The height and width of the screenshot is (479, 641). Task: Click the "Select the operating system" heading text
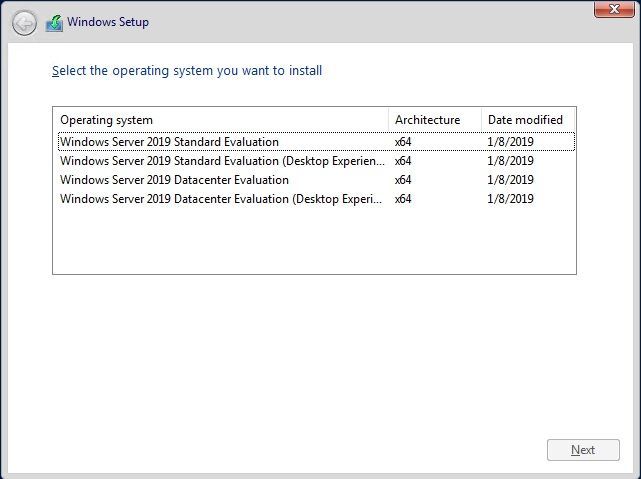point(187,71)
